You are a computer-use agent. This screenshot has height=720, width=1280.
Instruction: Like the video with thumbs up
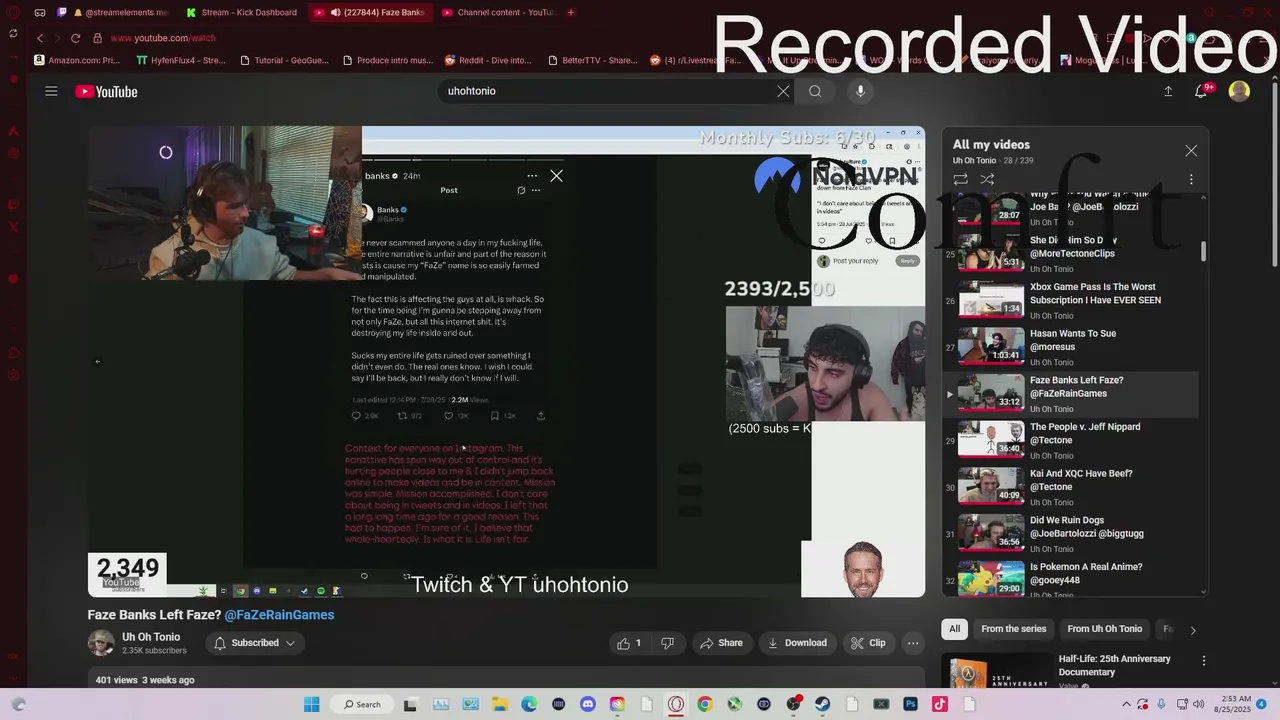coord(629,643)
